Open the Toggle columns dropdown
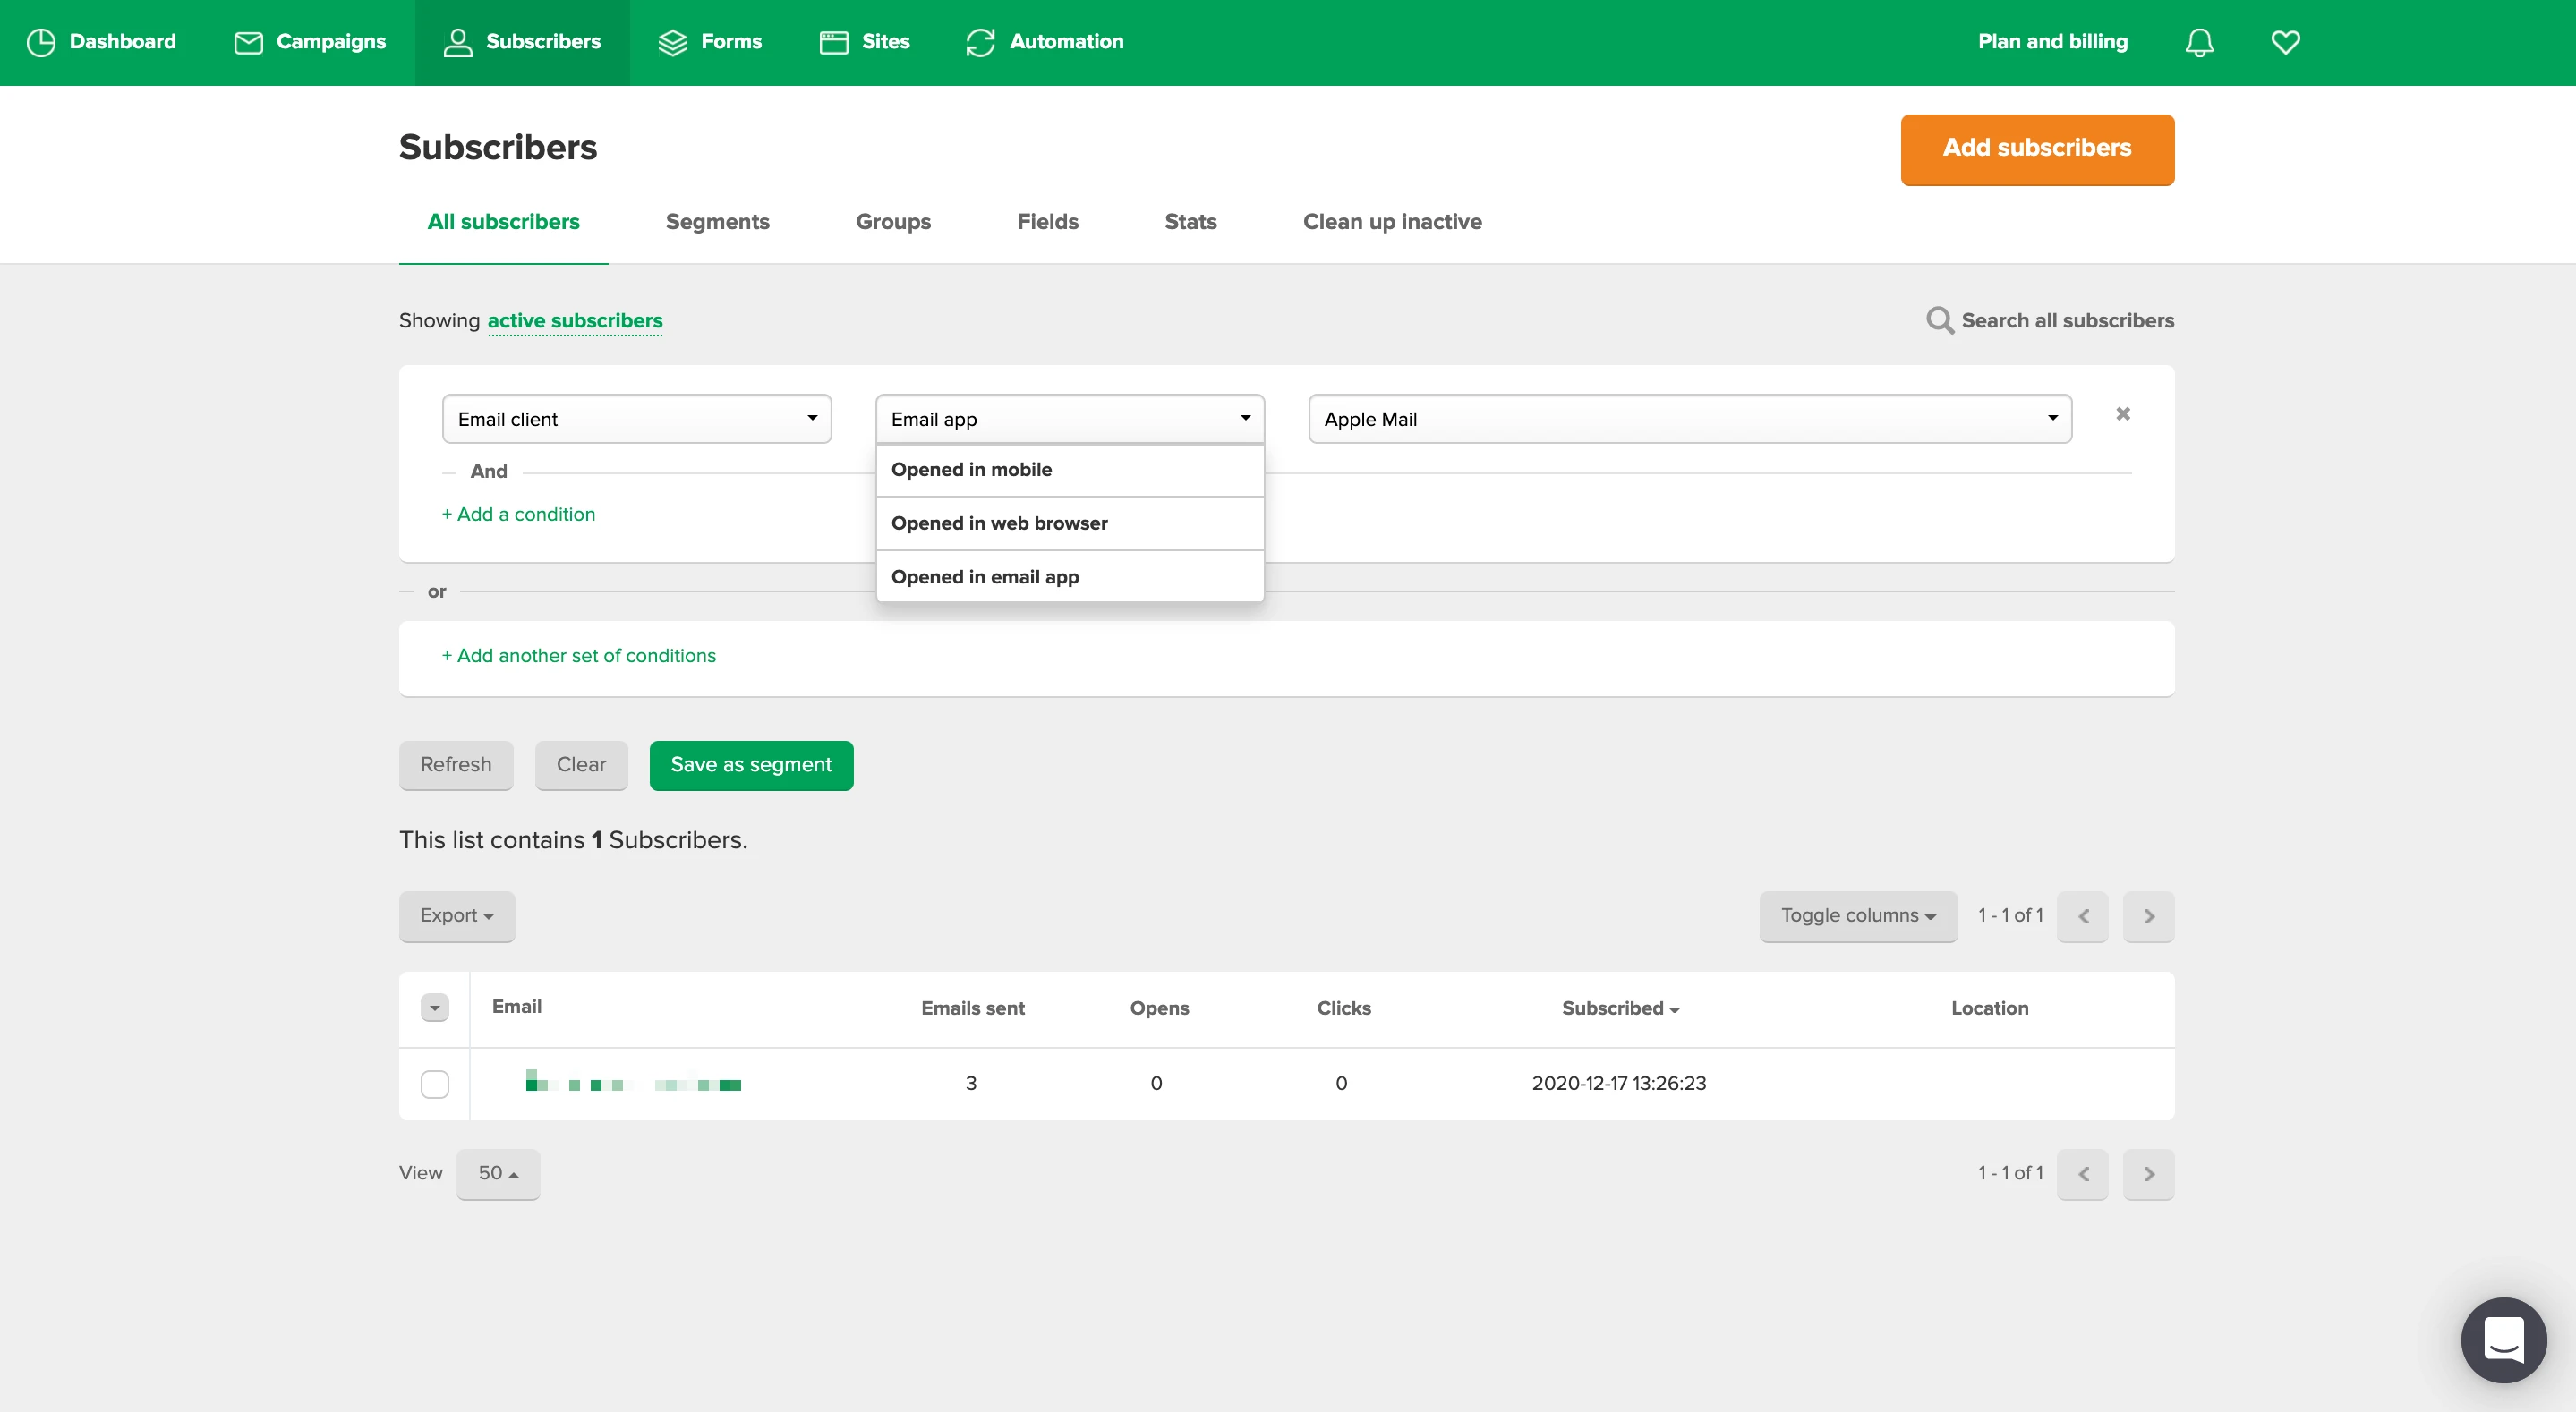Image resolution: width=2576 pixels, height=1412 pixels. tap(1858, 916)
